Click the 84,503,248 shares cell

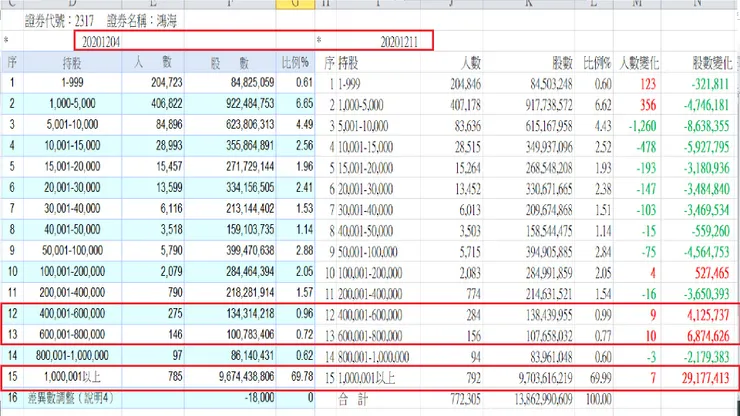coord(551,84)
